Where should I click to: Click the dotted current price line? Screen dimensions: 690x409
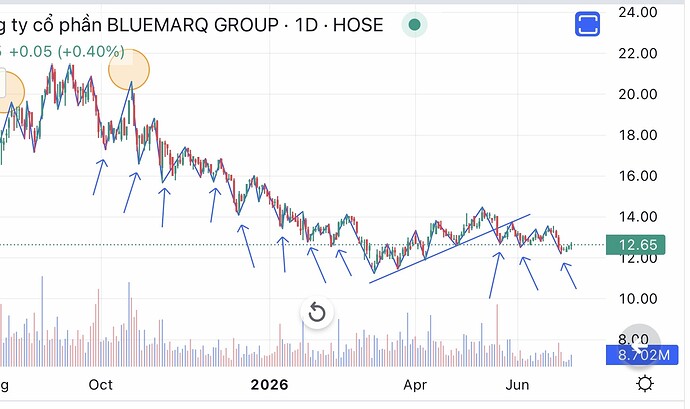coord(303,245)
